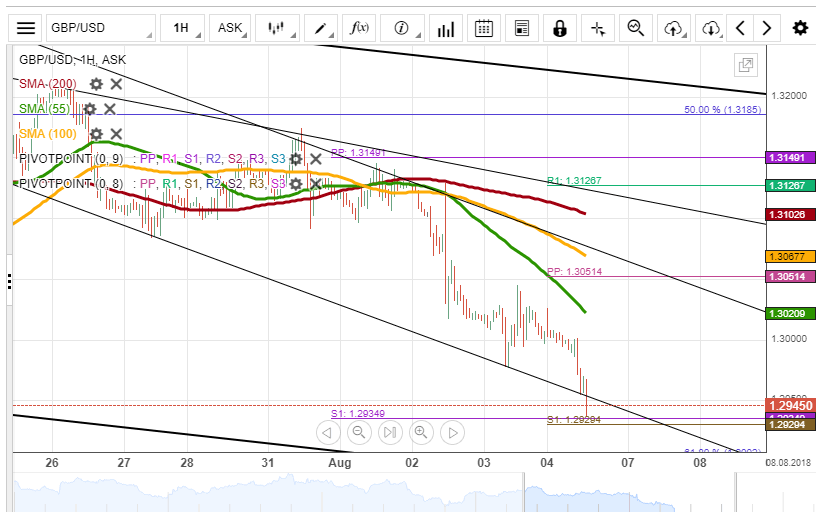This screenshot has height=519, width=828.
Task: Click the PP: 1.30514 line label
Action: click(575, 271)
